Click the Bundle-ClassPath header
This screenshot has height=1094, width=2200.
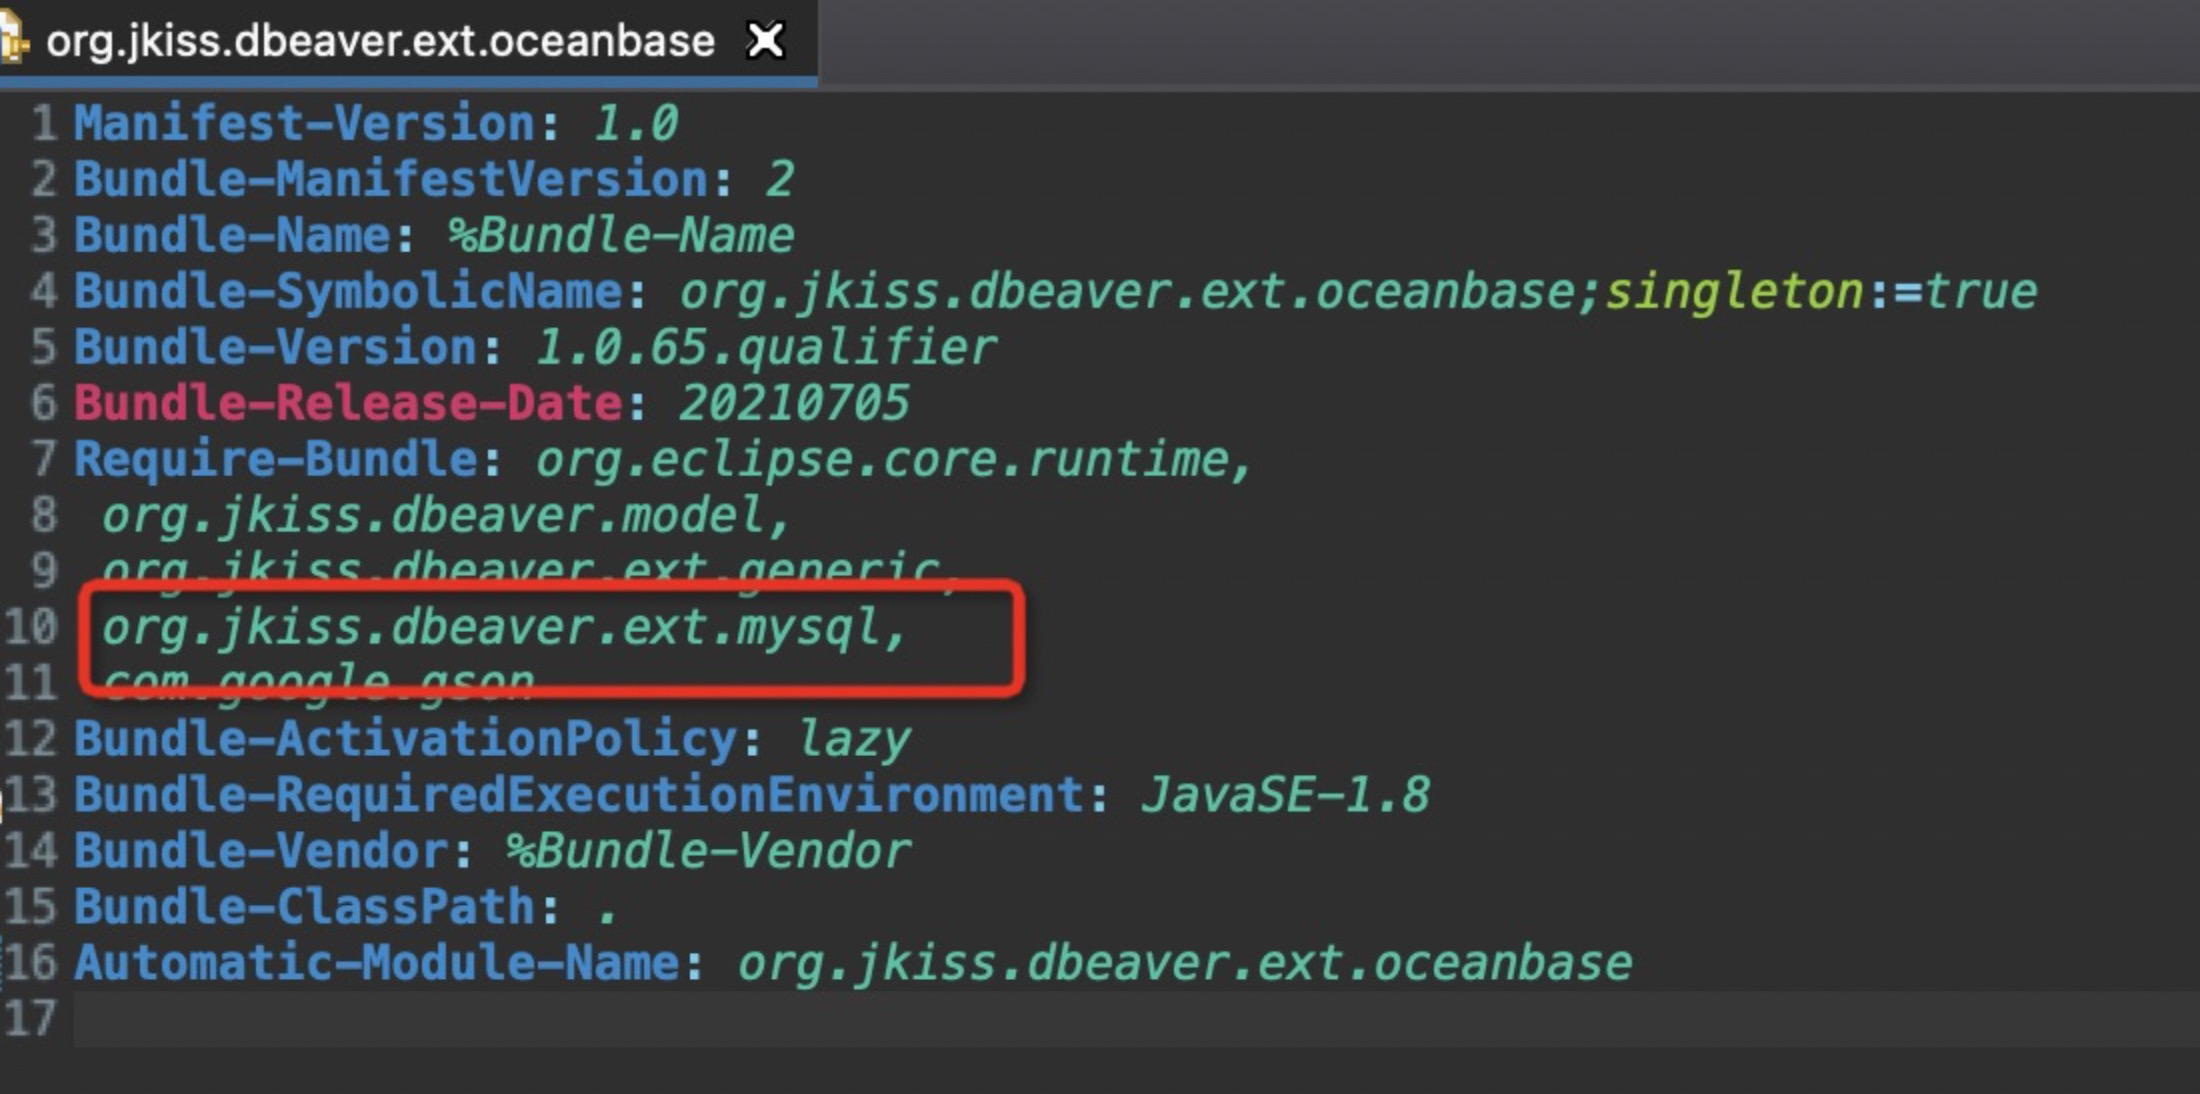[x=305, y=908]
